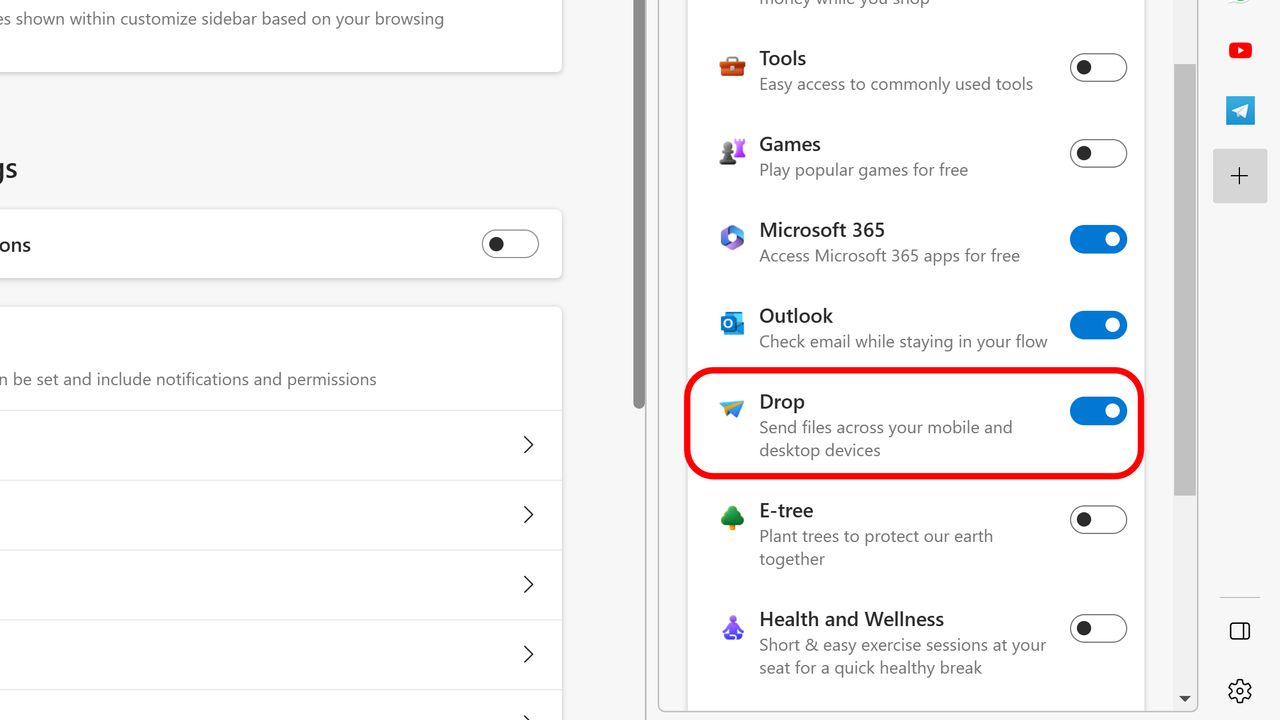Click the scroll down arrow of sidebar panel
The image size is (1280, 720).
pos(1185,699)
